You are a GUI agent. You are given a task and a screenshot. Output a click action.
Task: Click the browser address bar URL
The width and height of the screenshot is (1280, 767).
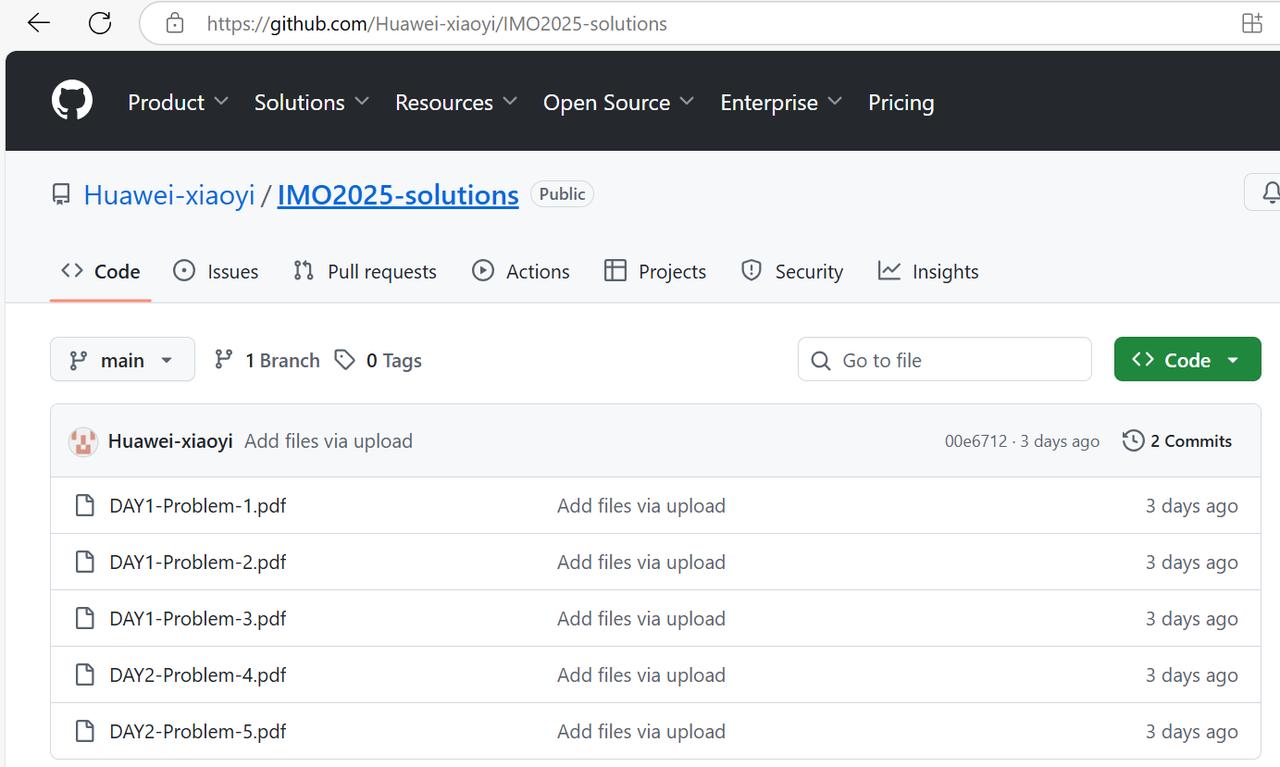(437, 23)
